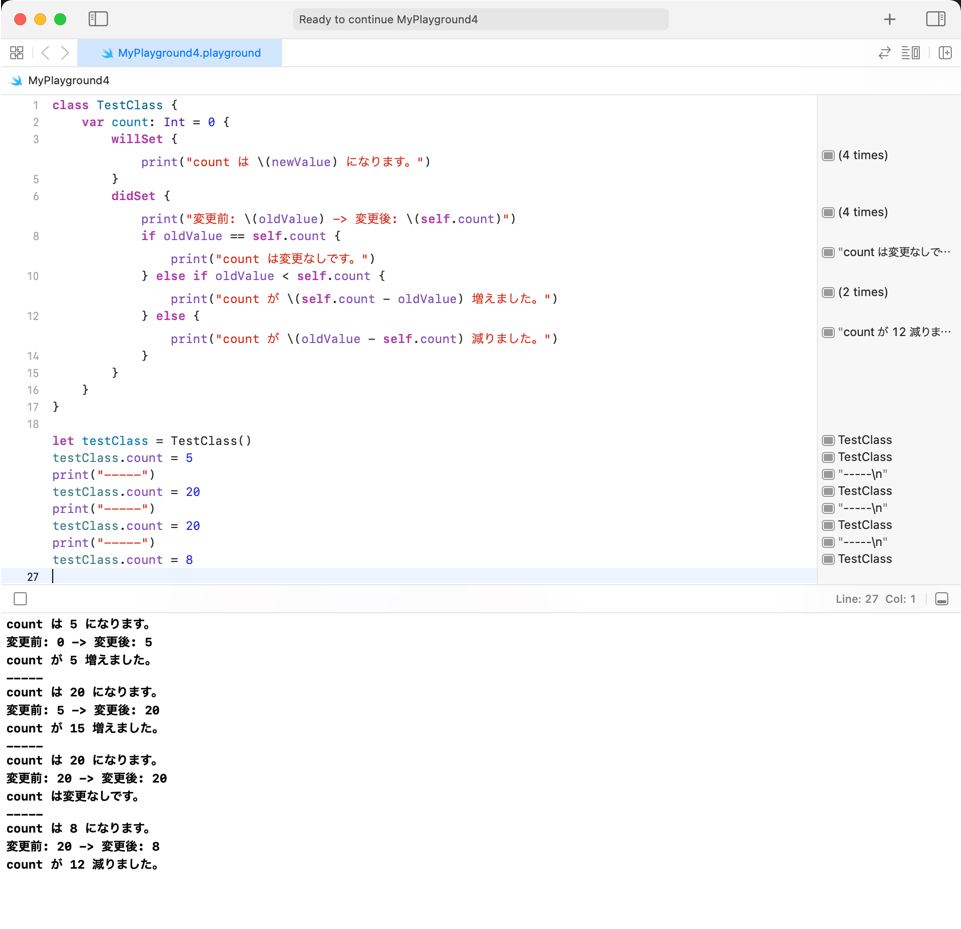Click the code review arrows icon
The image size is (961, 929).
click(884, 53)
